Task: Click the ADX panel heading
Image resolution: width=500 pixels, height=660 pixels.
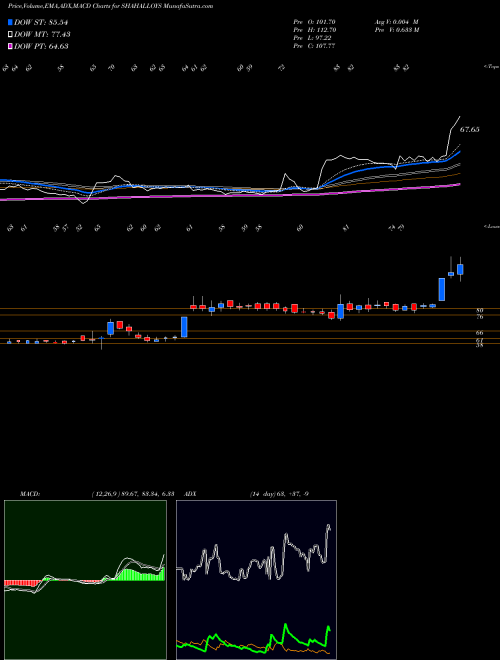Action: pos(190,494)
